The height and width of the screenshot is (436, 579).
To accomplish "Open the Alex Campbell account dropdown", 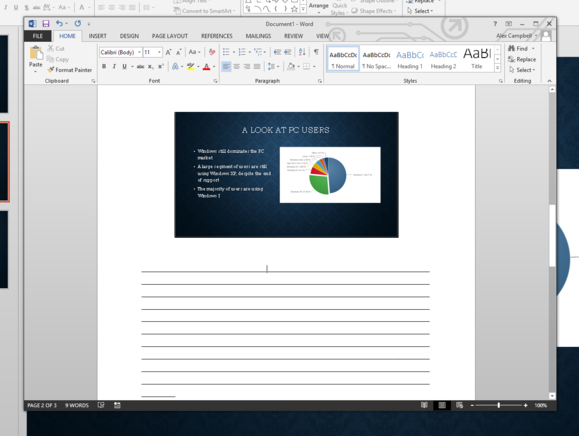I will [x=517, y=36].
